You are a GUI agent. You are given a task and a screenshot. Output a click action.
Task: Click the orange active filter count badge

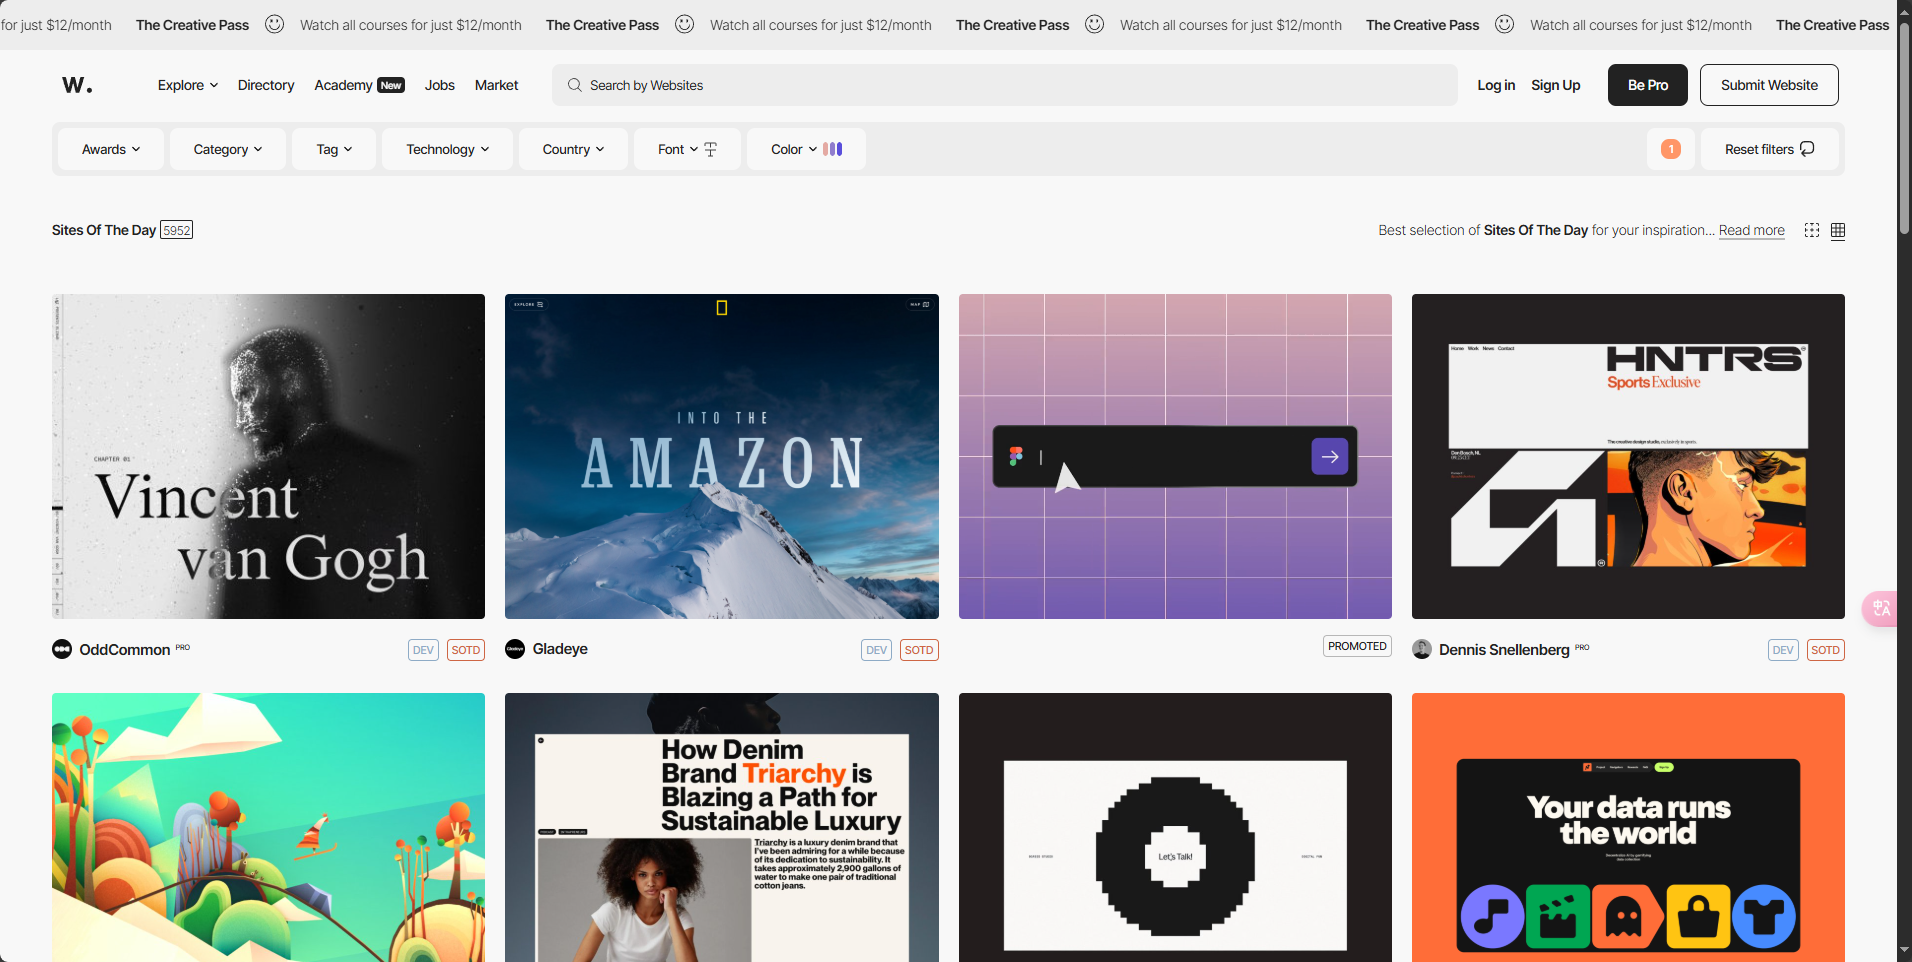coord(1670,149)
